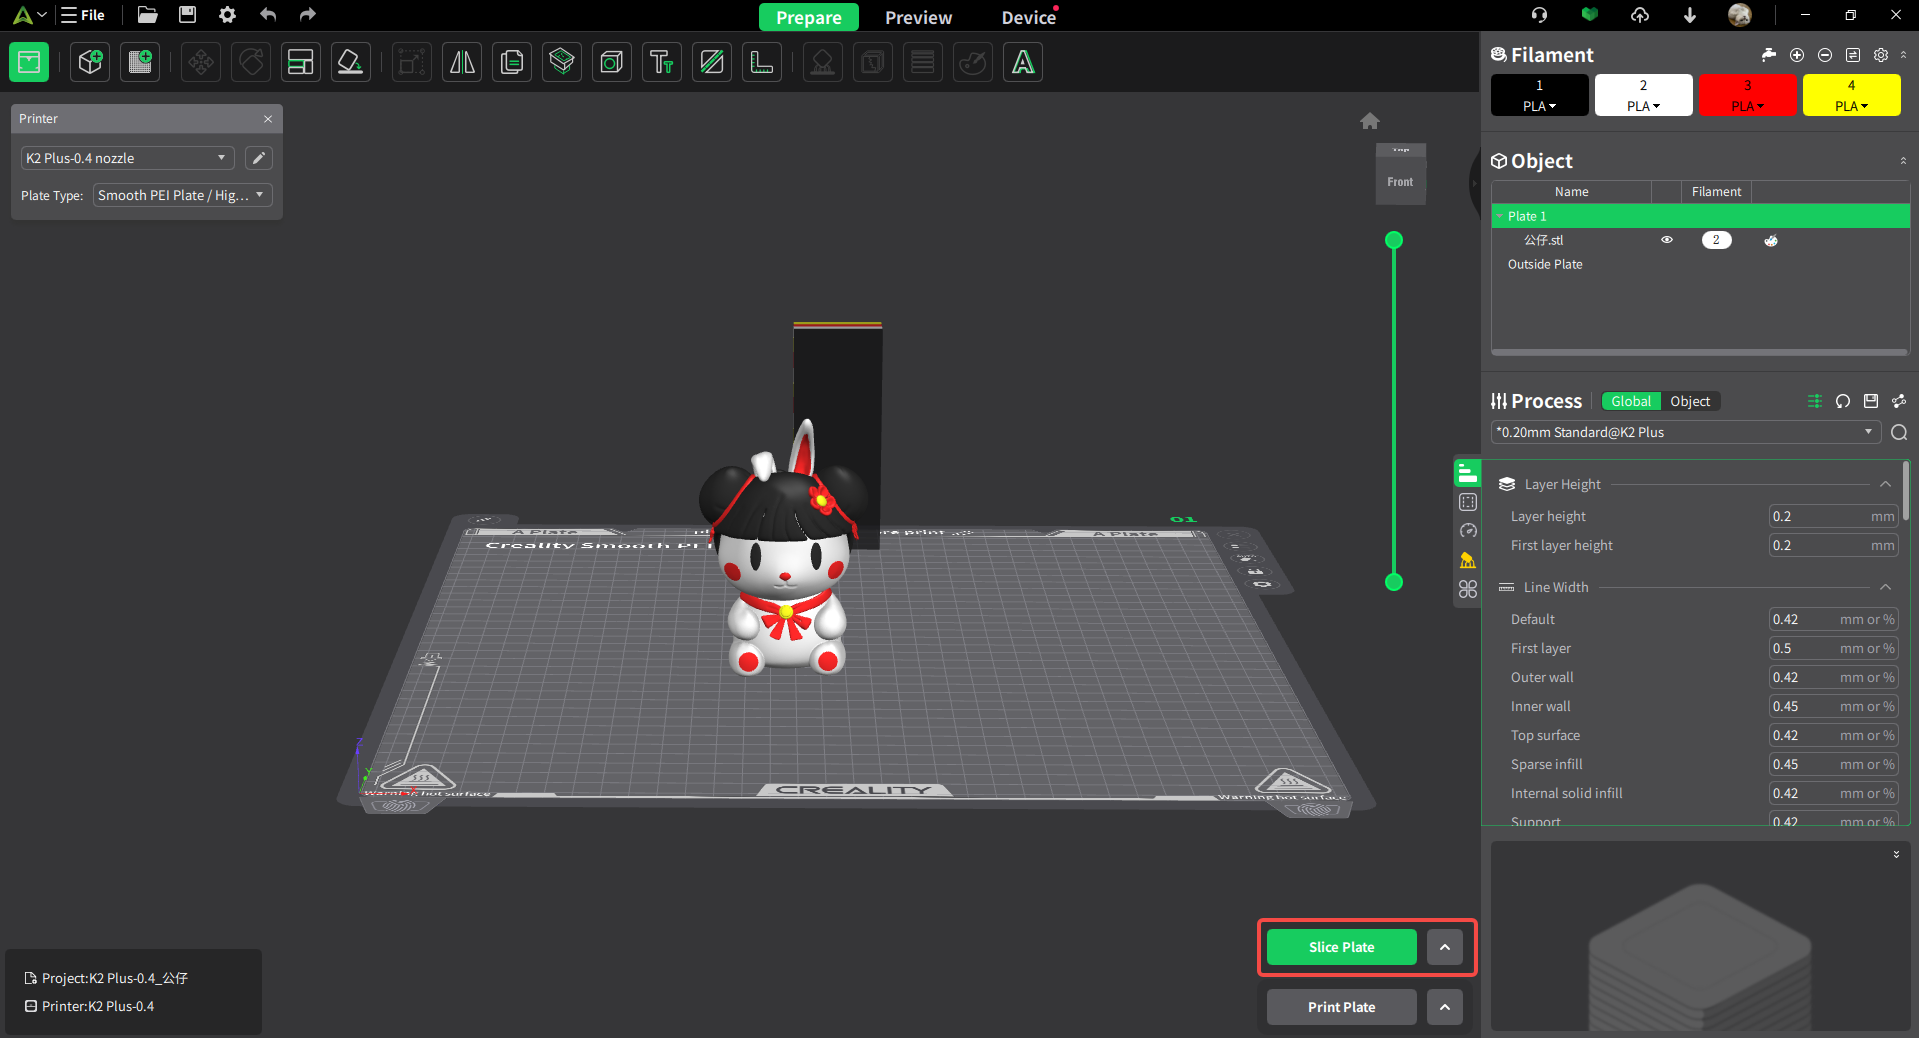
Task: Click the home view icon above view cube
Action: coord(1370,121)
